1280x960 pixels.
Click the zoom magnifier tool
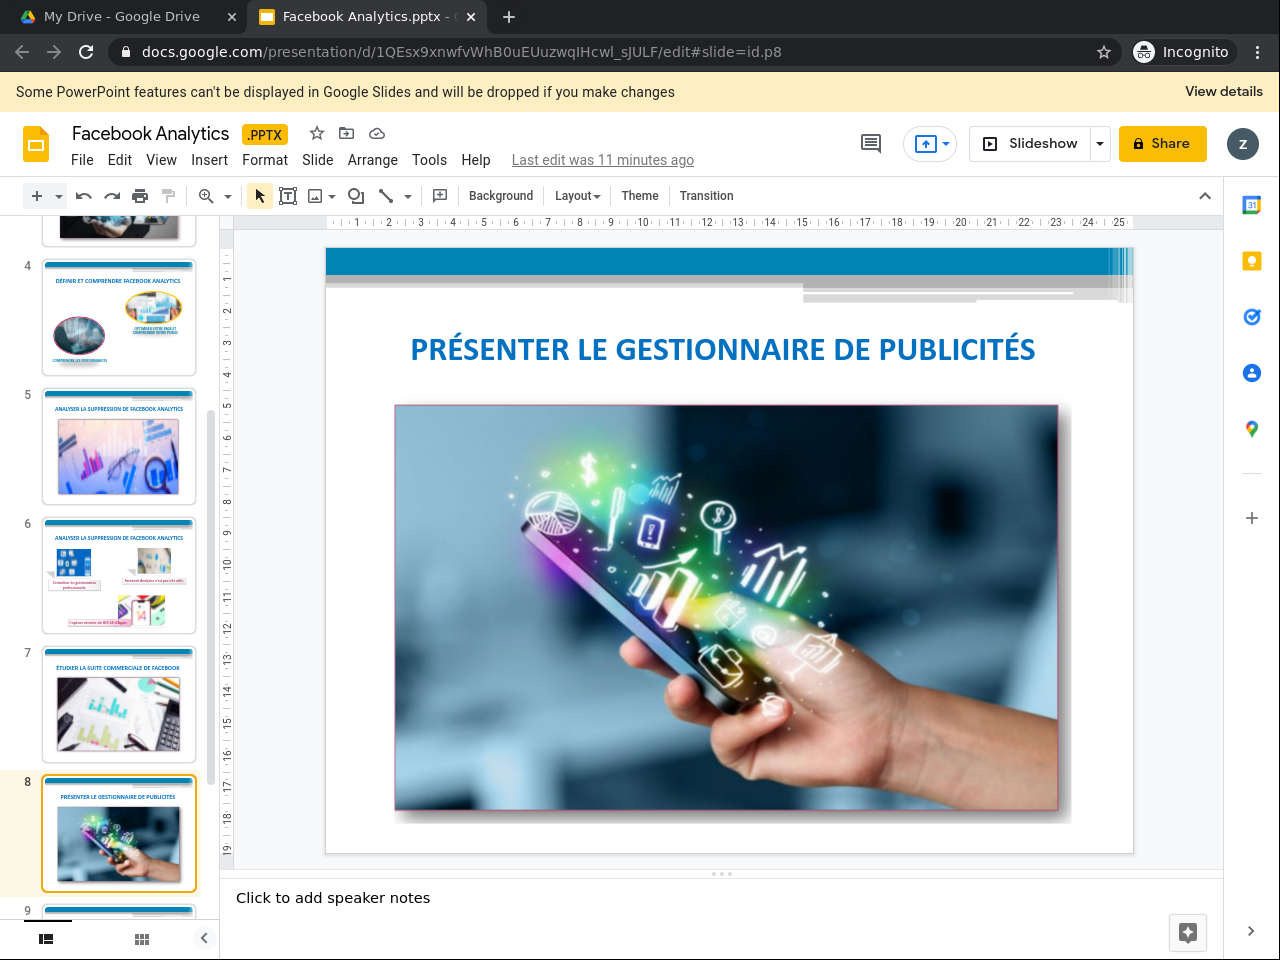click(206, 196)
